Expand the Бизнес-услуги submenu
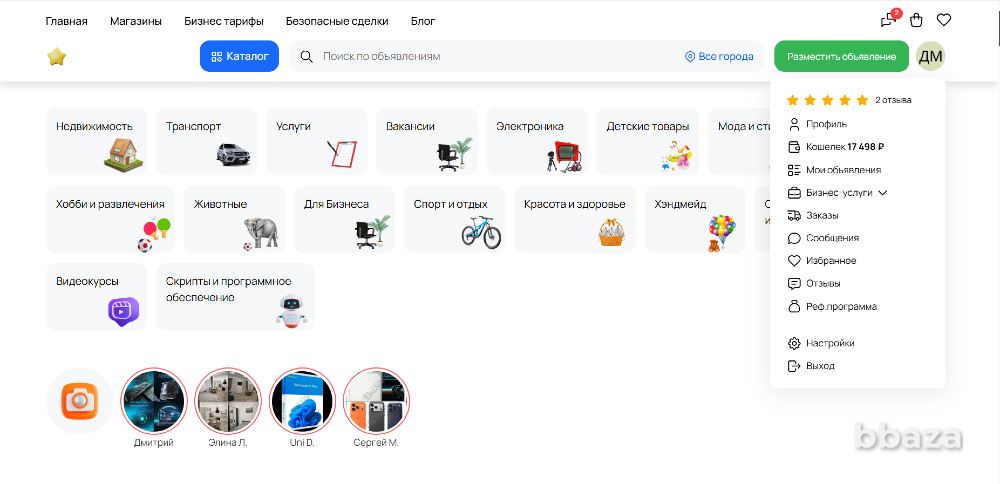Screen dimensions: 1000x484 [x=838, y=192]
